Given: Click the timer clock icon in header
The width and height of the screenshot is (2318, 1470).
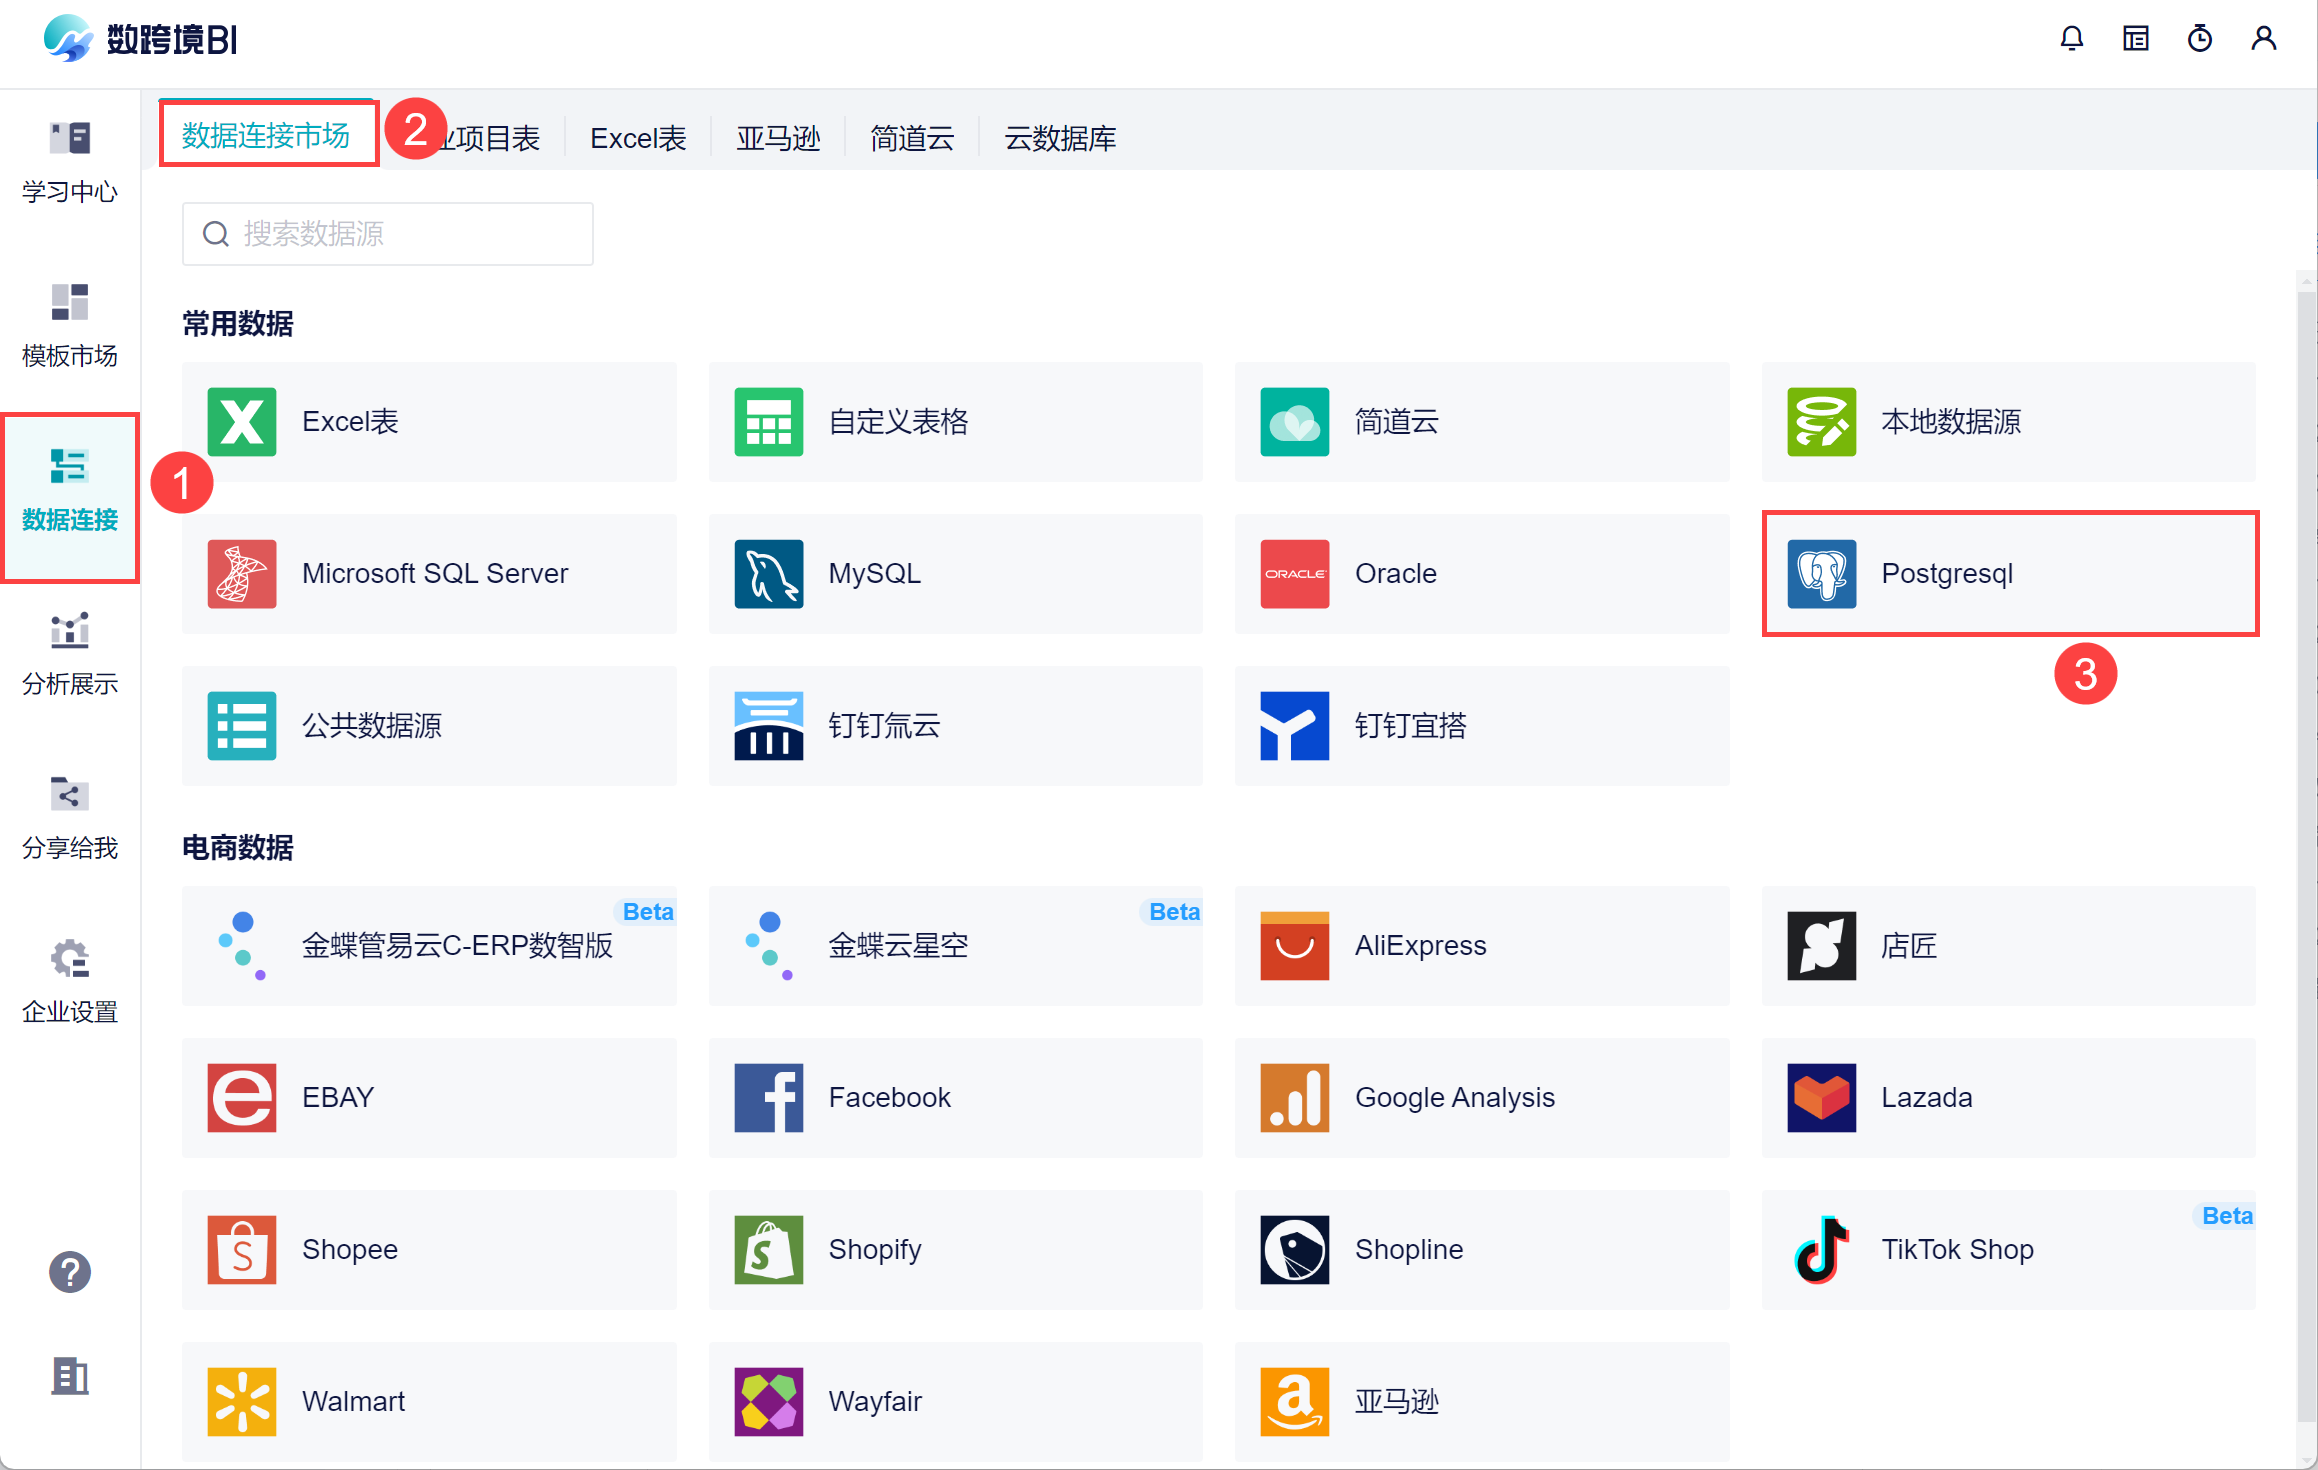Looking at the screenshot, I should (x=2199, y=39).
